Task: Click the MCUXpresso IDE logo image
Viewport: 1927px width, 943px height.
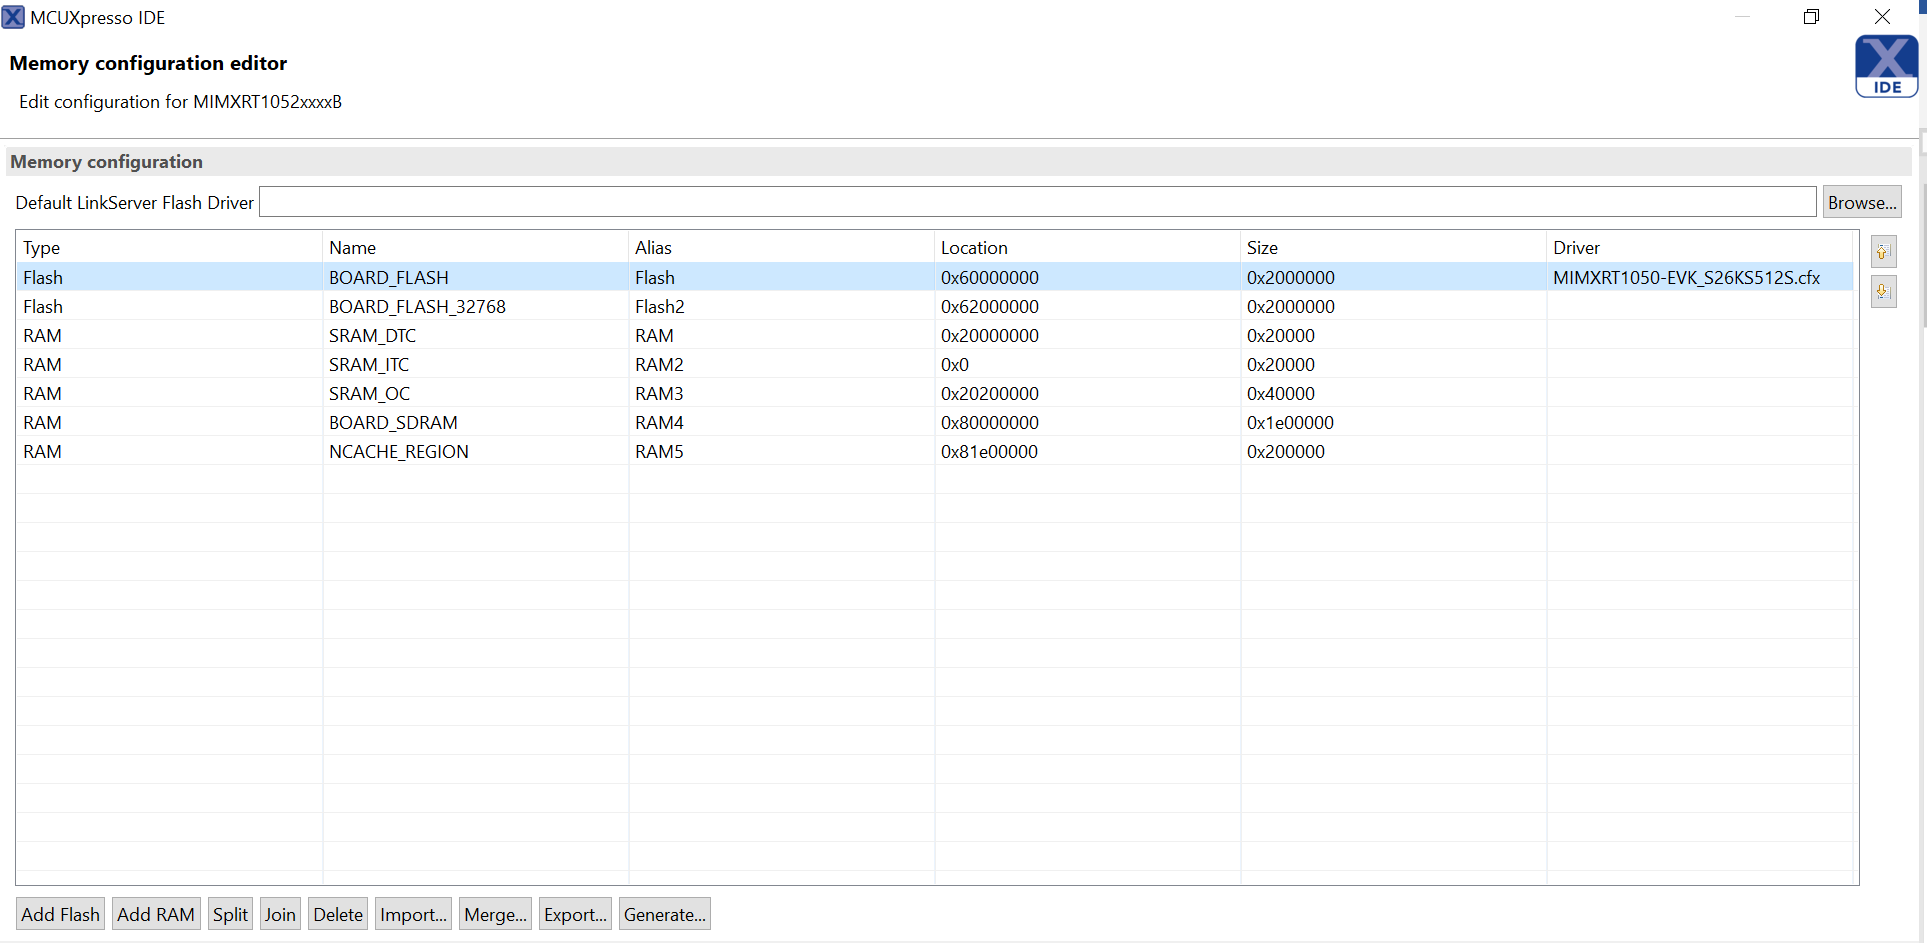Action: pyautogui.click(x=1886, y=66)
